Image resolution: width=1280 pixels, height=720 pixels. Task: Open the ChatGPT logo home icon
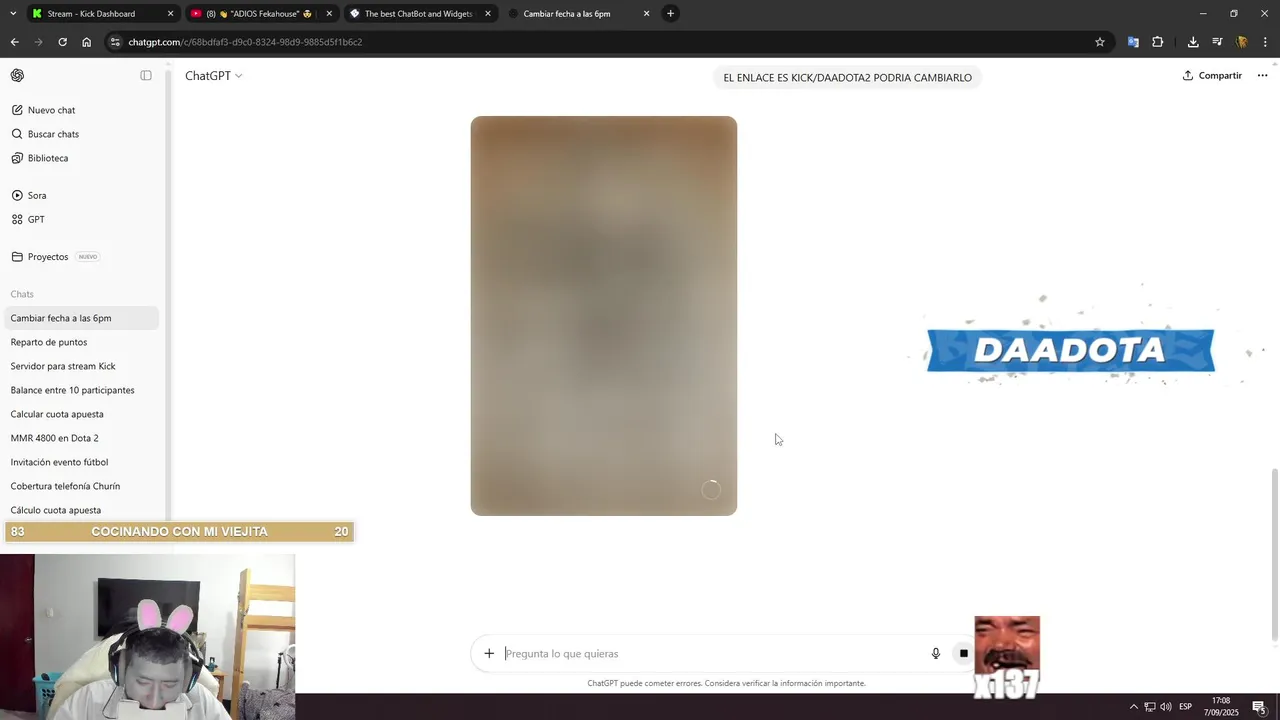point(17,76)
